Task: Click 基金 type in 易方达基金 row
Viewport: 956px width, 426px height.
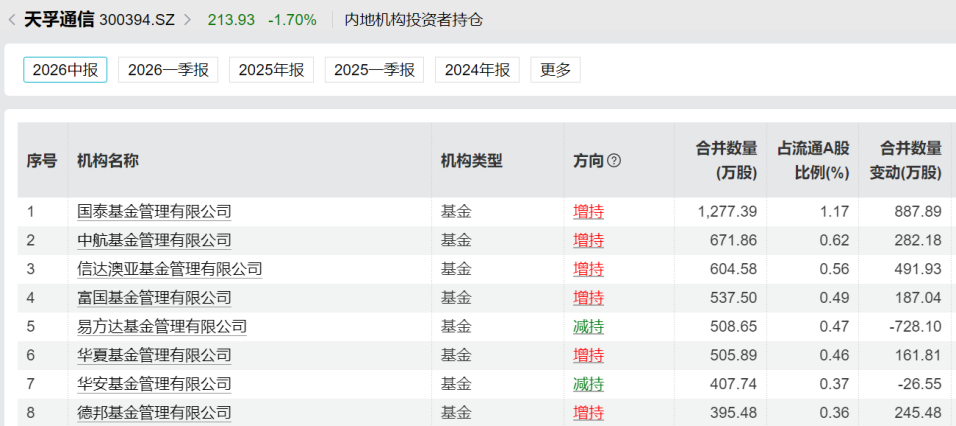Action: coord(456,327)
